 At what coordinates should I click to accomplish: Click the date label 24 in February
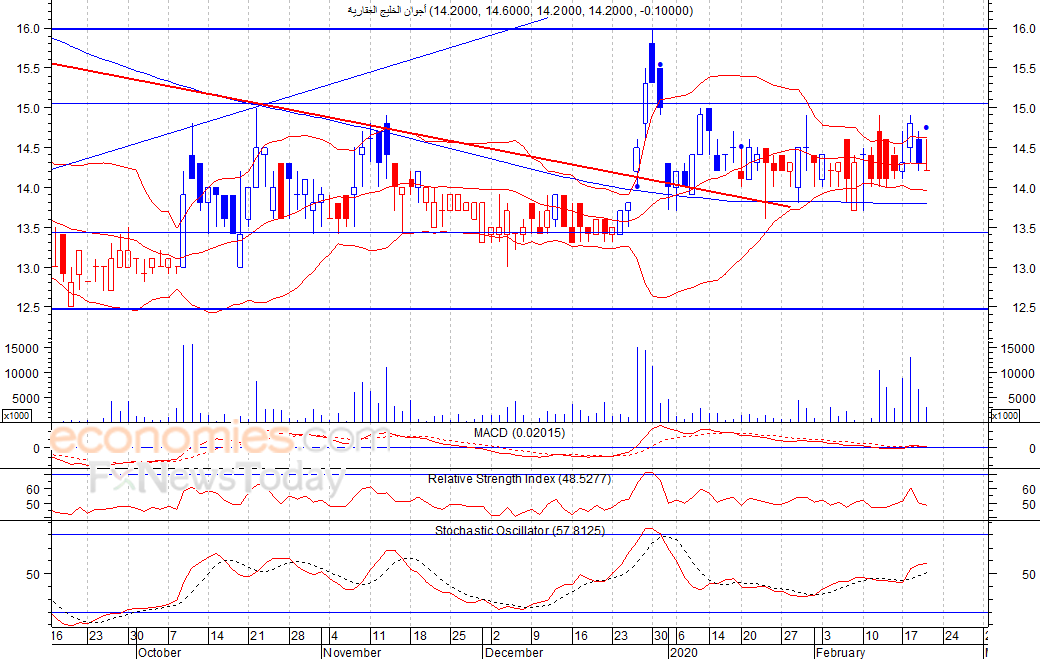pos(952,636)
